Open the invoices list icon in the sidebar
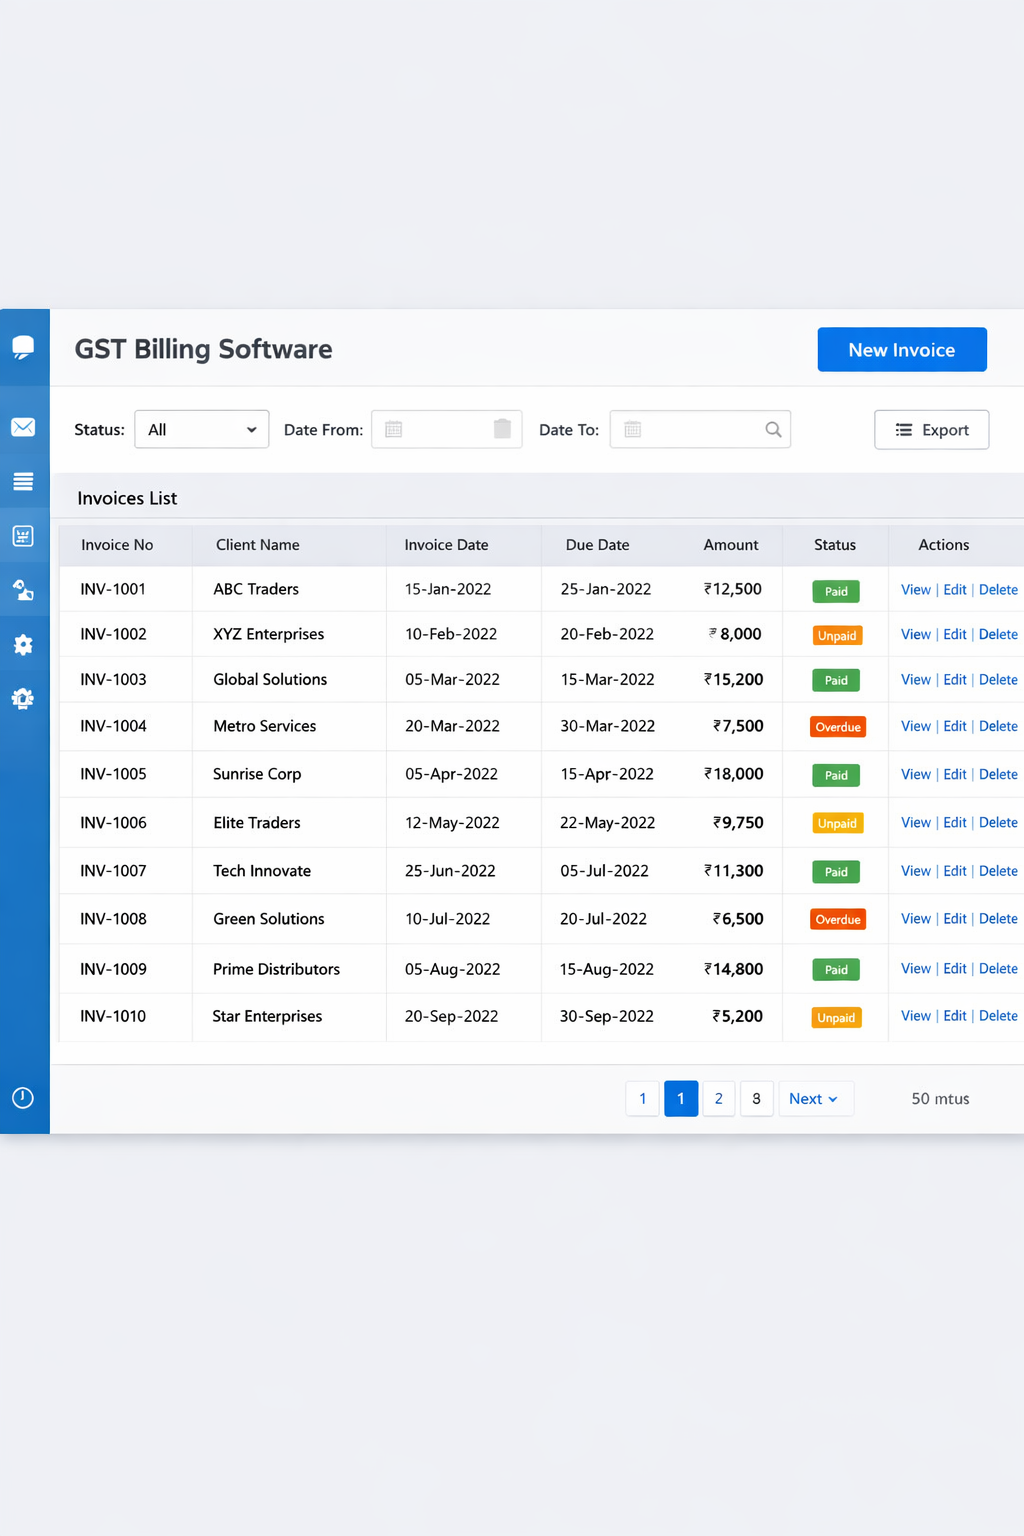The height and width of the screenshot is (1536, 1024). click(23, 481)
